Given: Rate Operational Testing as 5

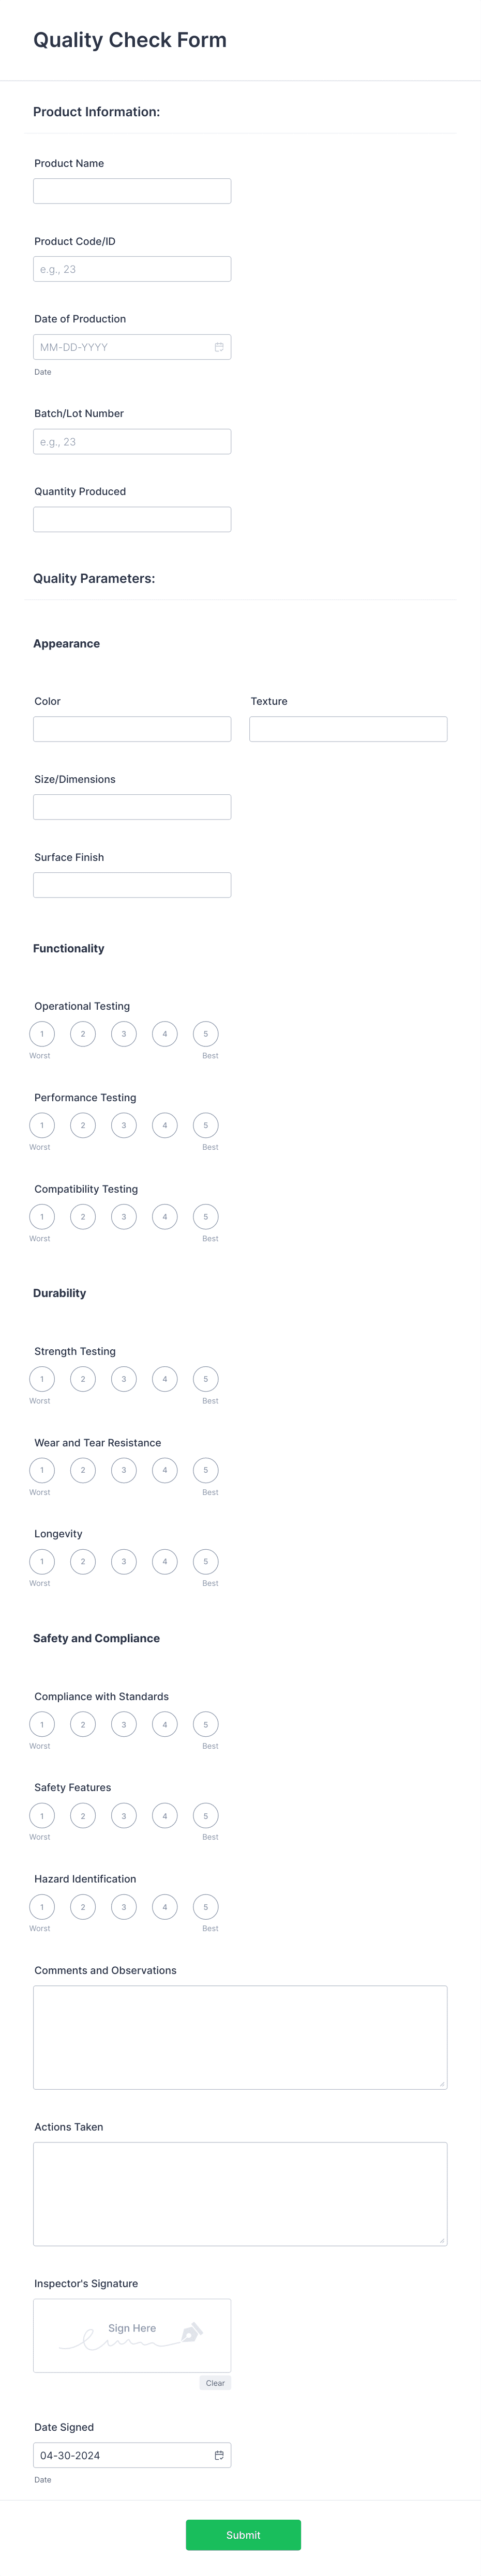Looking at the screenshot, I should pos(205,1034).
